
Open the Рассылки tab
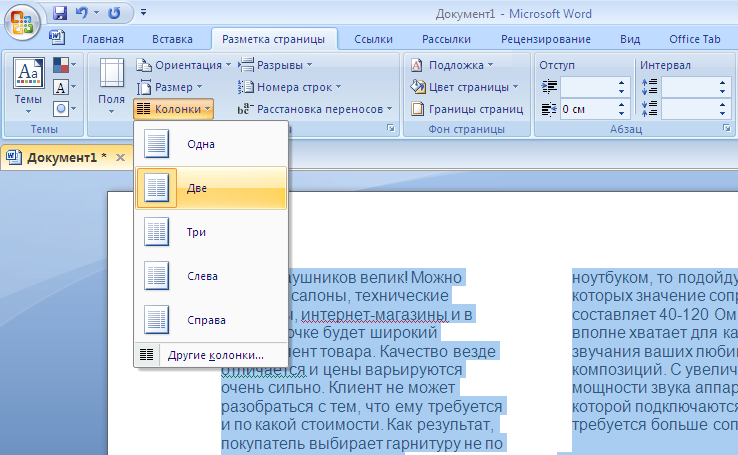point(446,40)
